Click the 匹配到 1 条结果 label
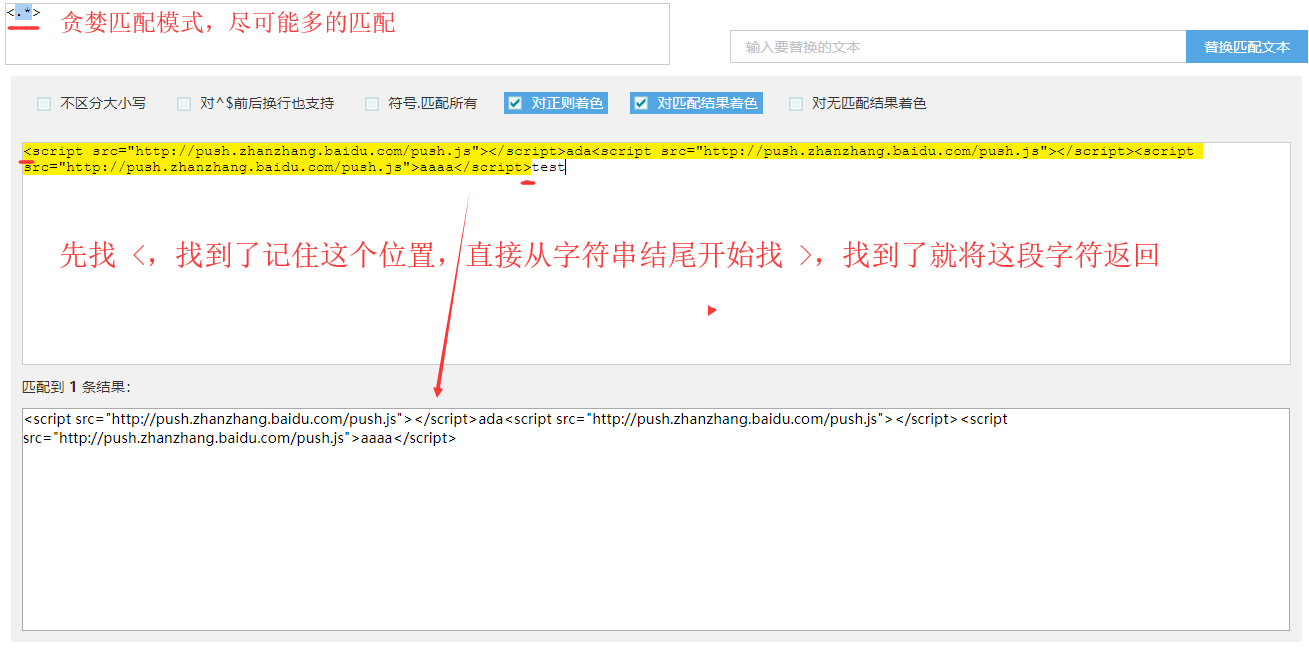 pos(76,387)
